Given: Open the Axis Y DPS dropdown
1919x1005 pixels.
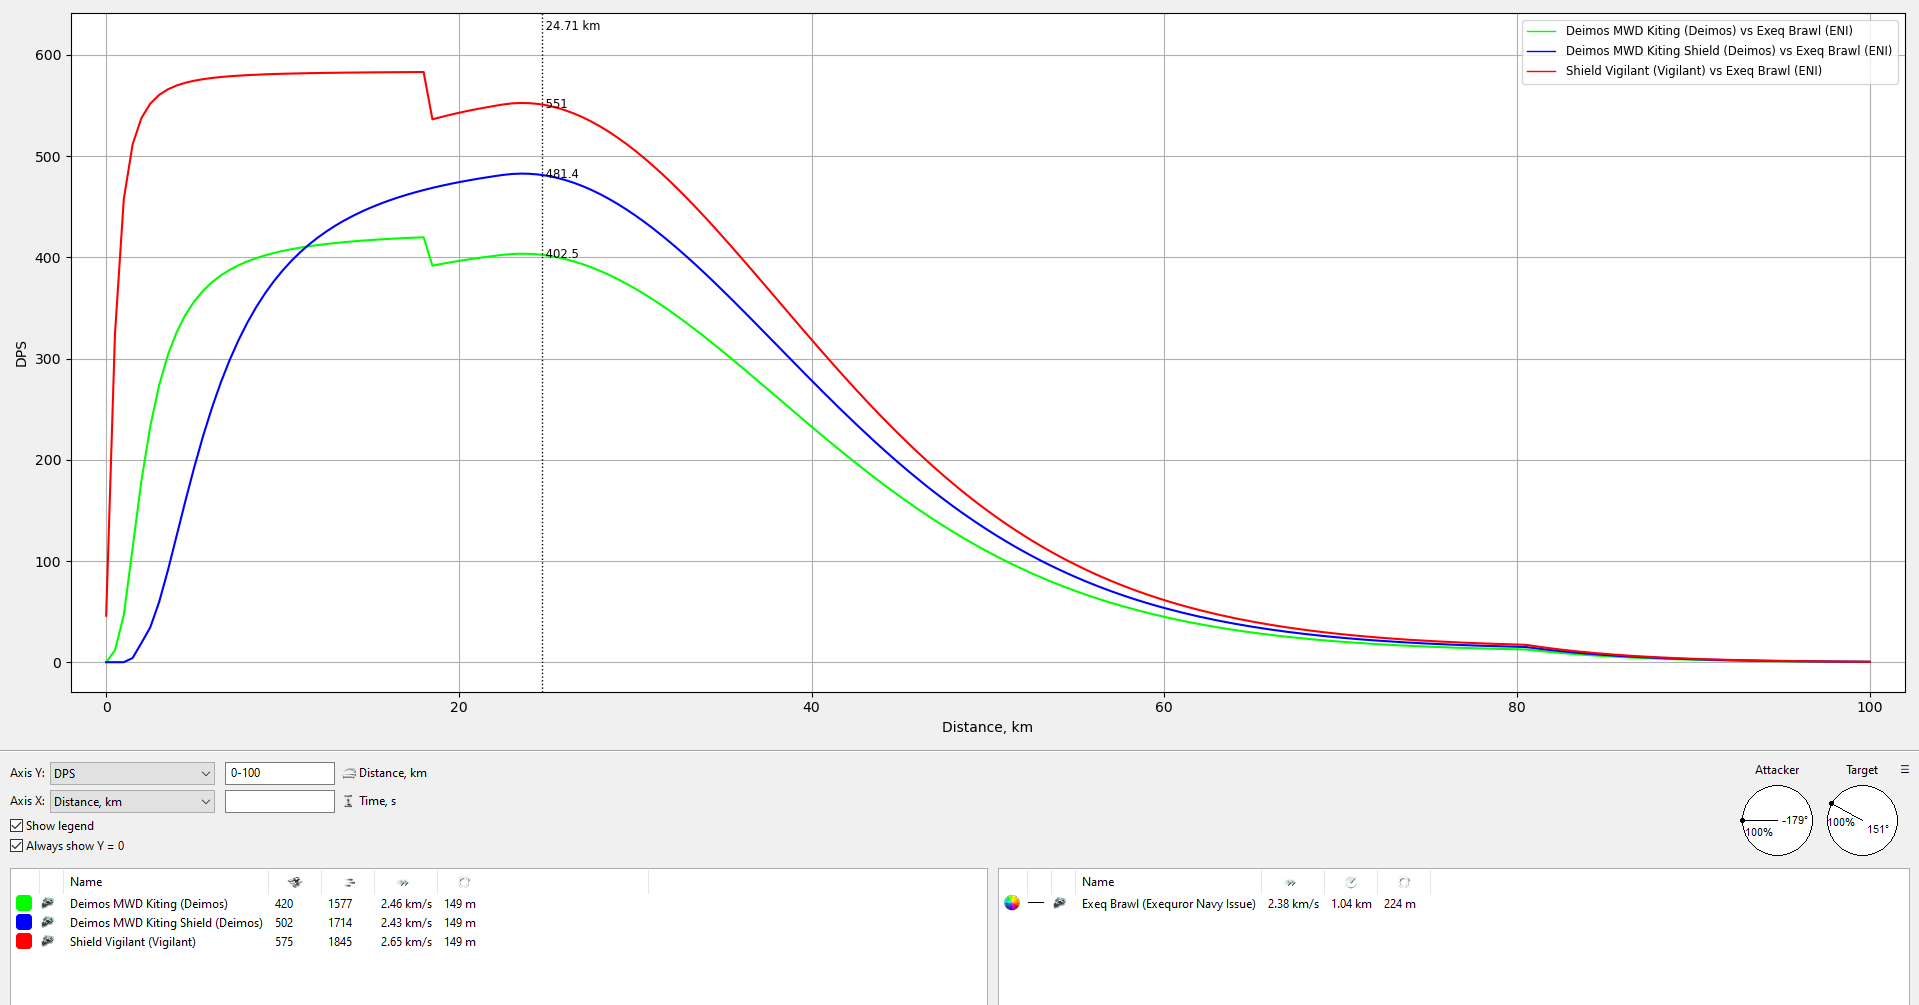Looking at the screenshot, I should [132, 773].
